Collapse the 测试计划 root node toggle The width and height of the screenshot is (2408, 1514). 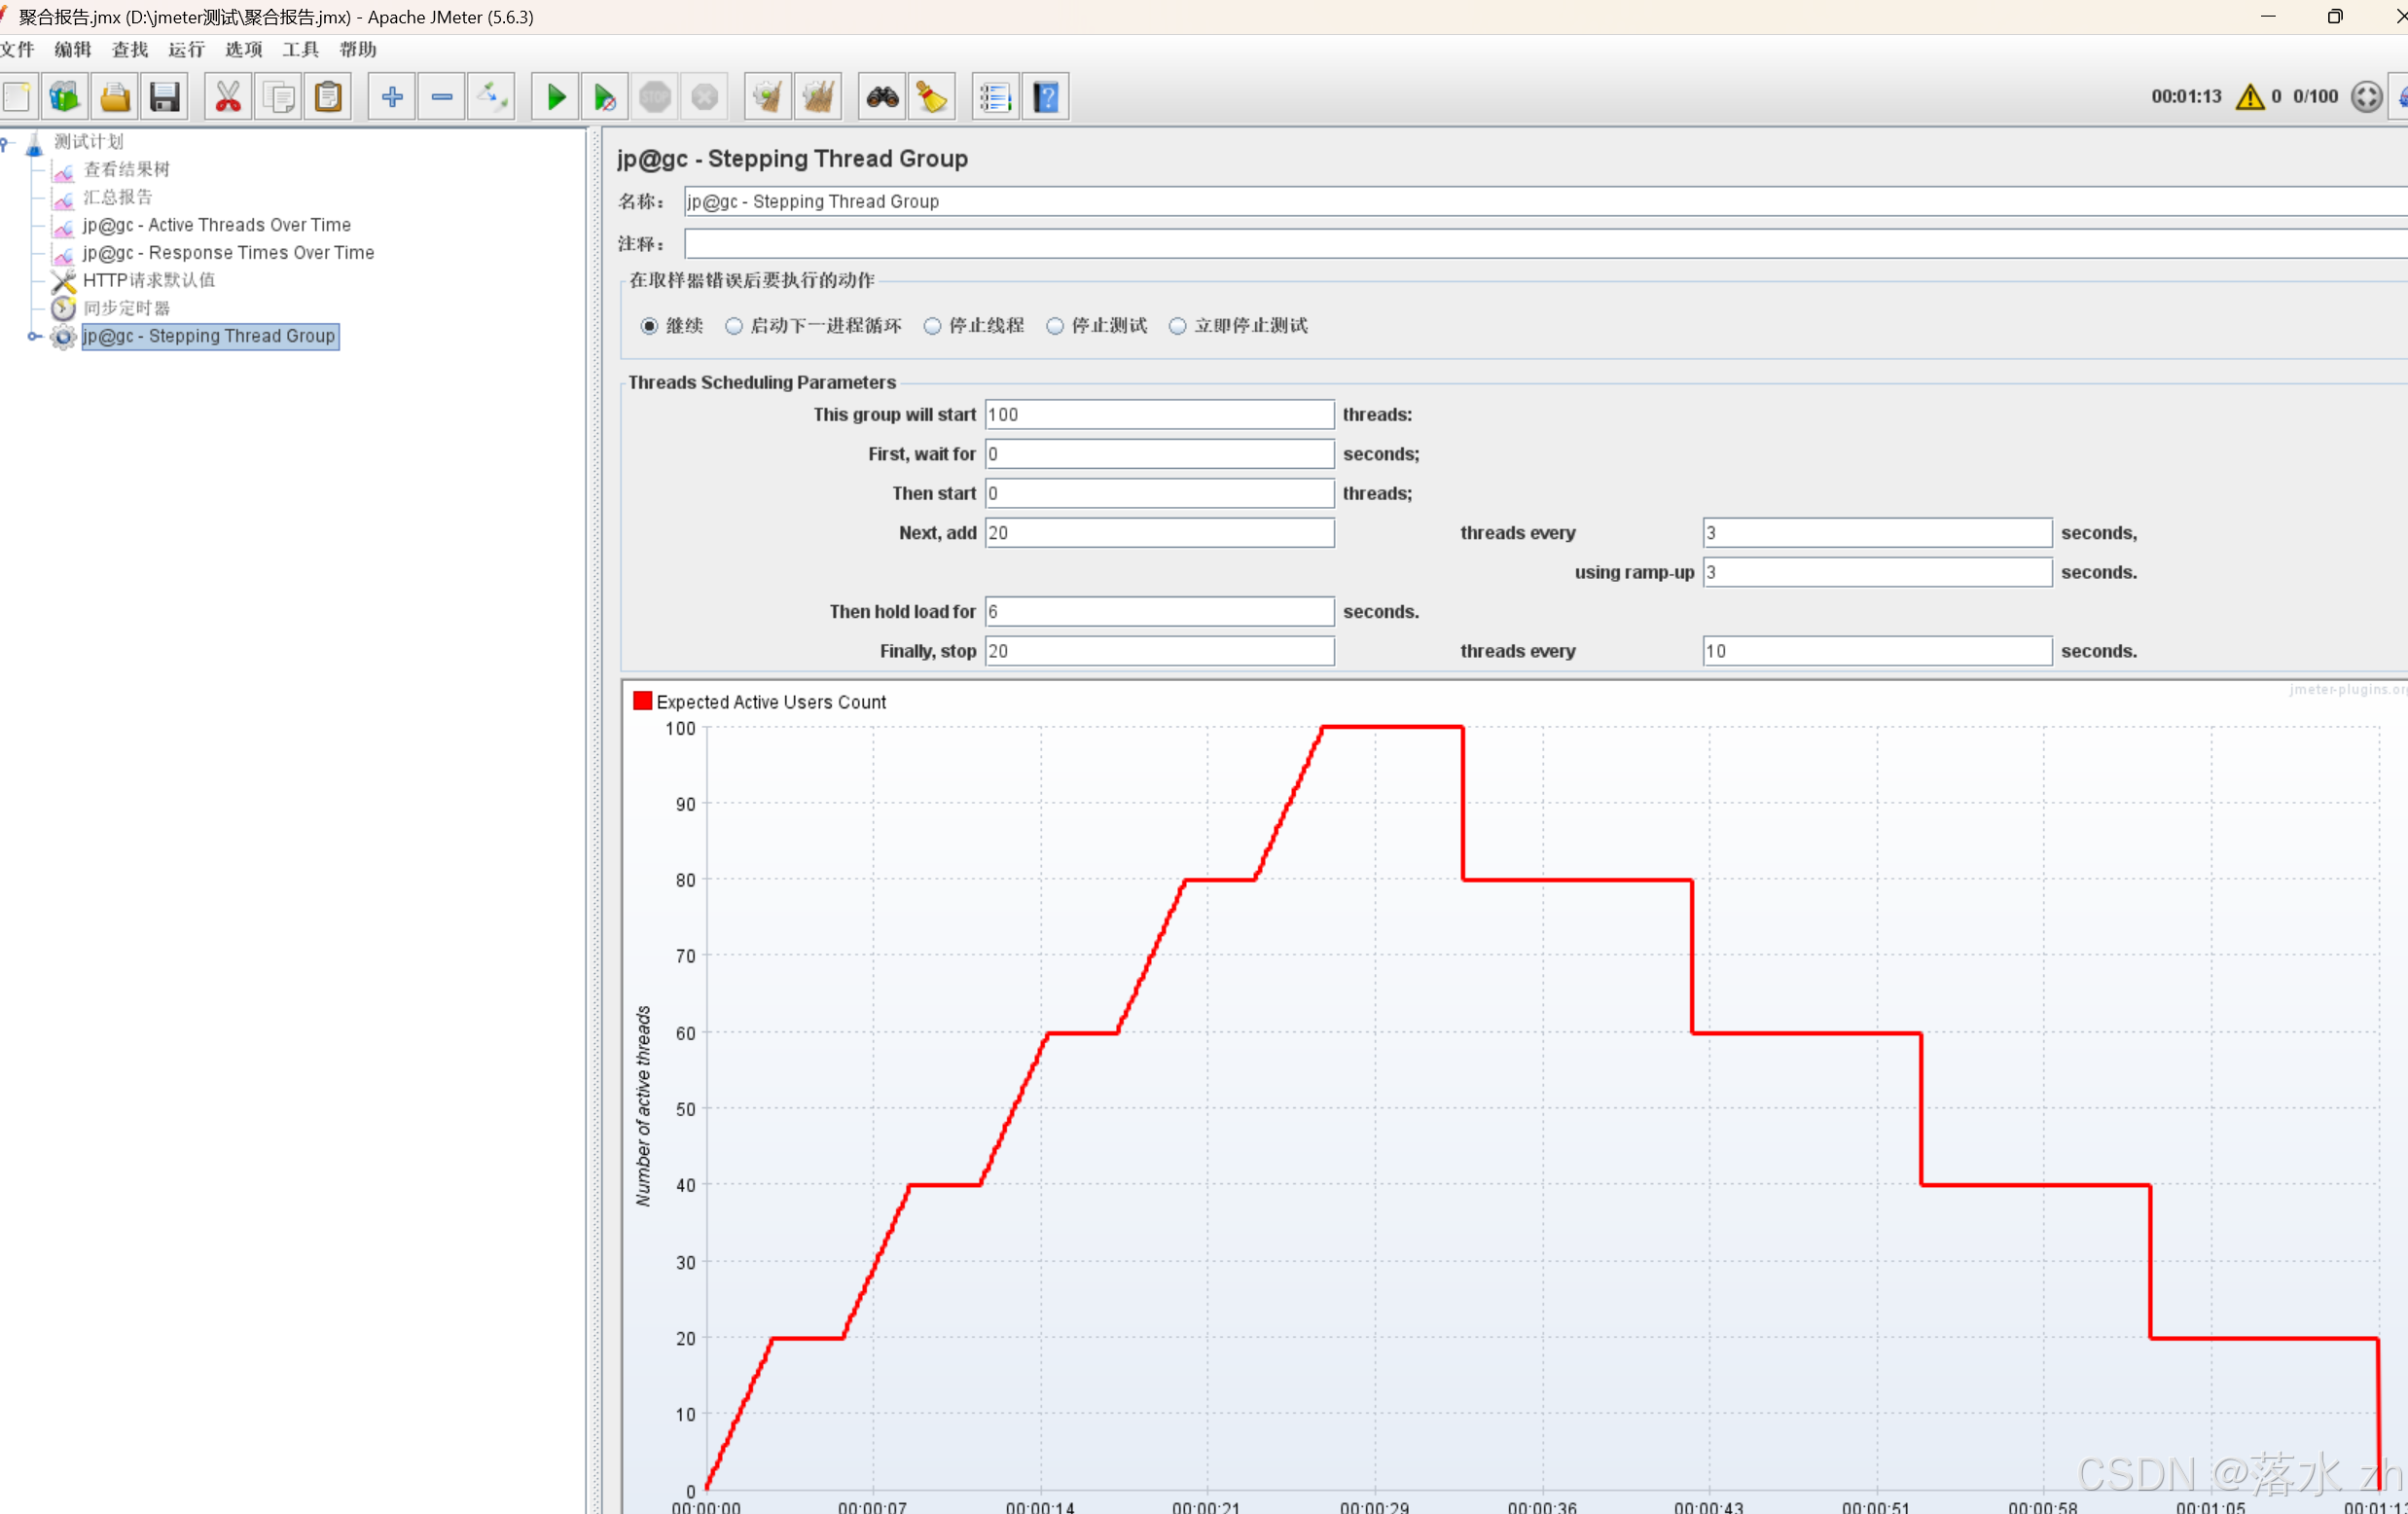(5, 143)
